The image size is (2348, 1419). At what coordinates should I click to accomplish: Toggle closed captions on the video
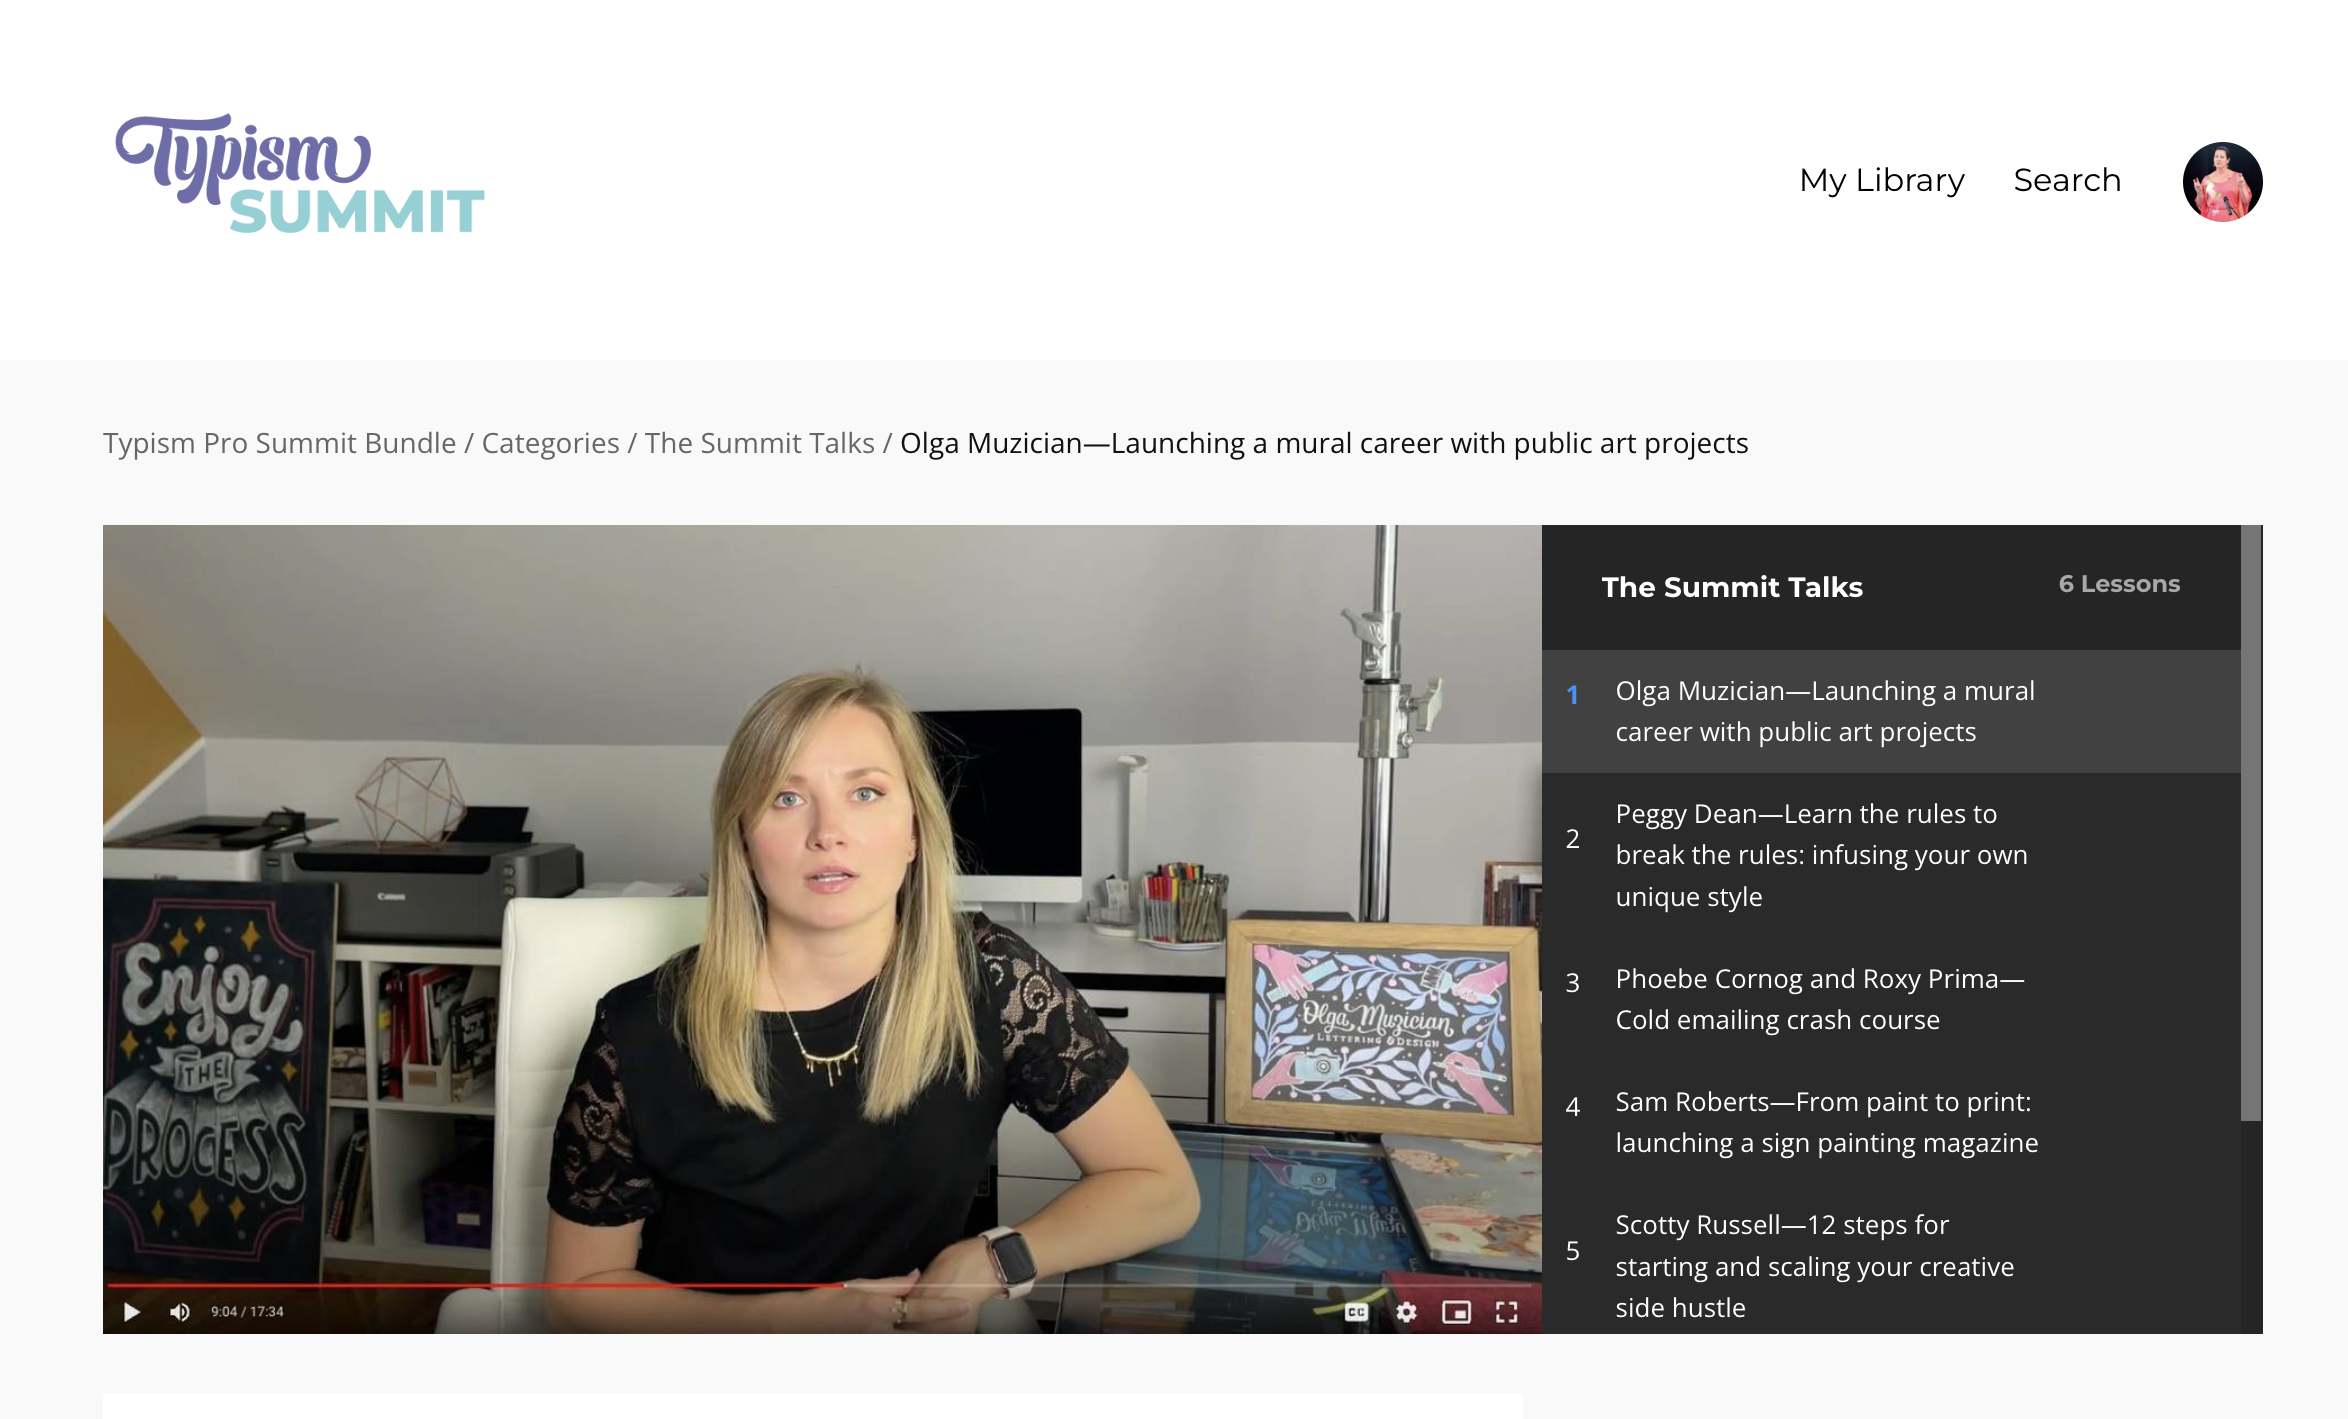click(x=1356, y=1312)
